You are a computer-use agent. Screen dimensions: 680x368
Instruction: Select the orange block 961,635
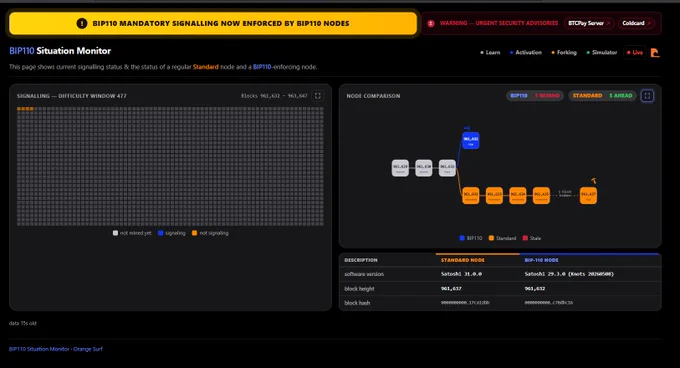pyautogui.click(x=541, y=195)
